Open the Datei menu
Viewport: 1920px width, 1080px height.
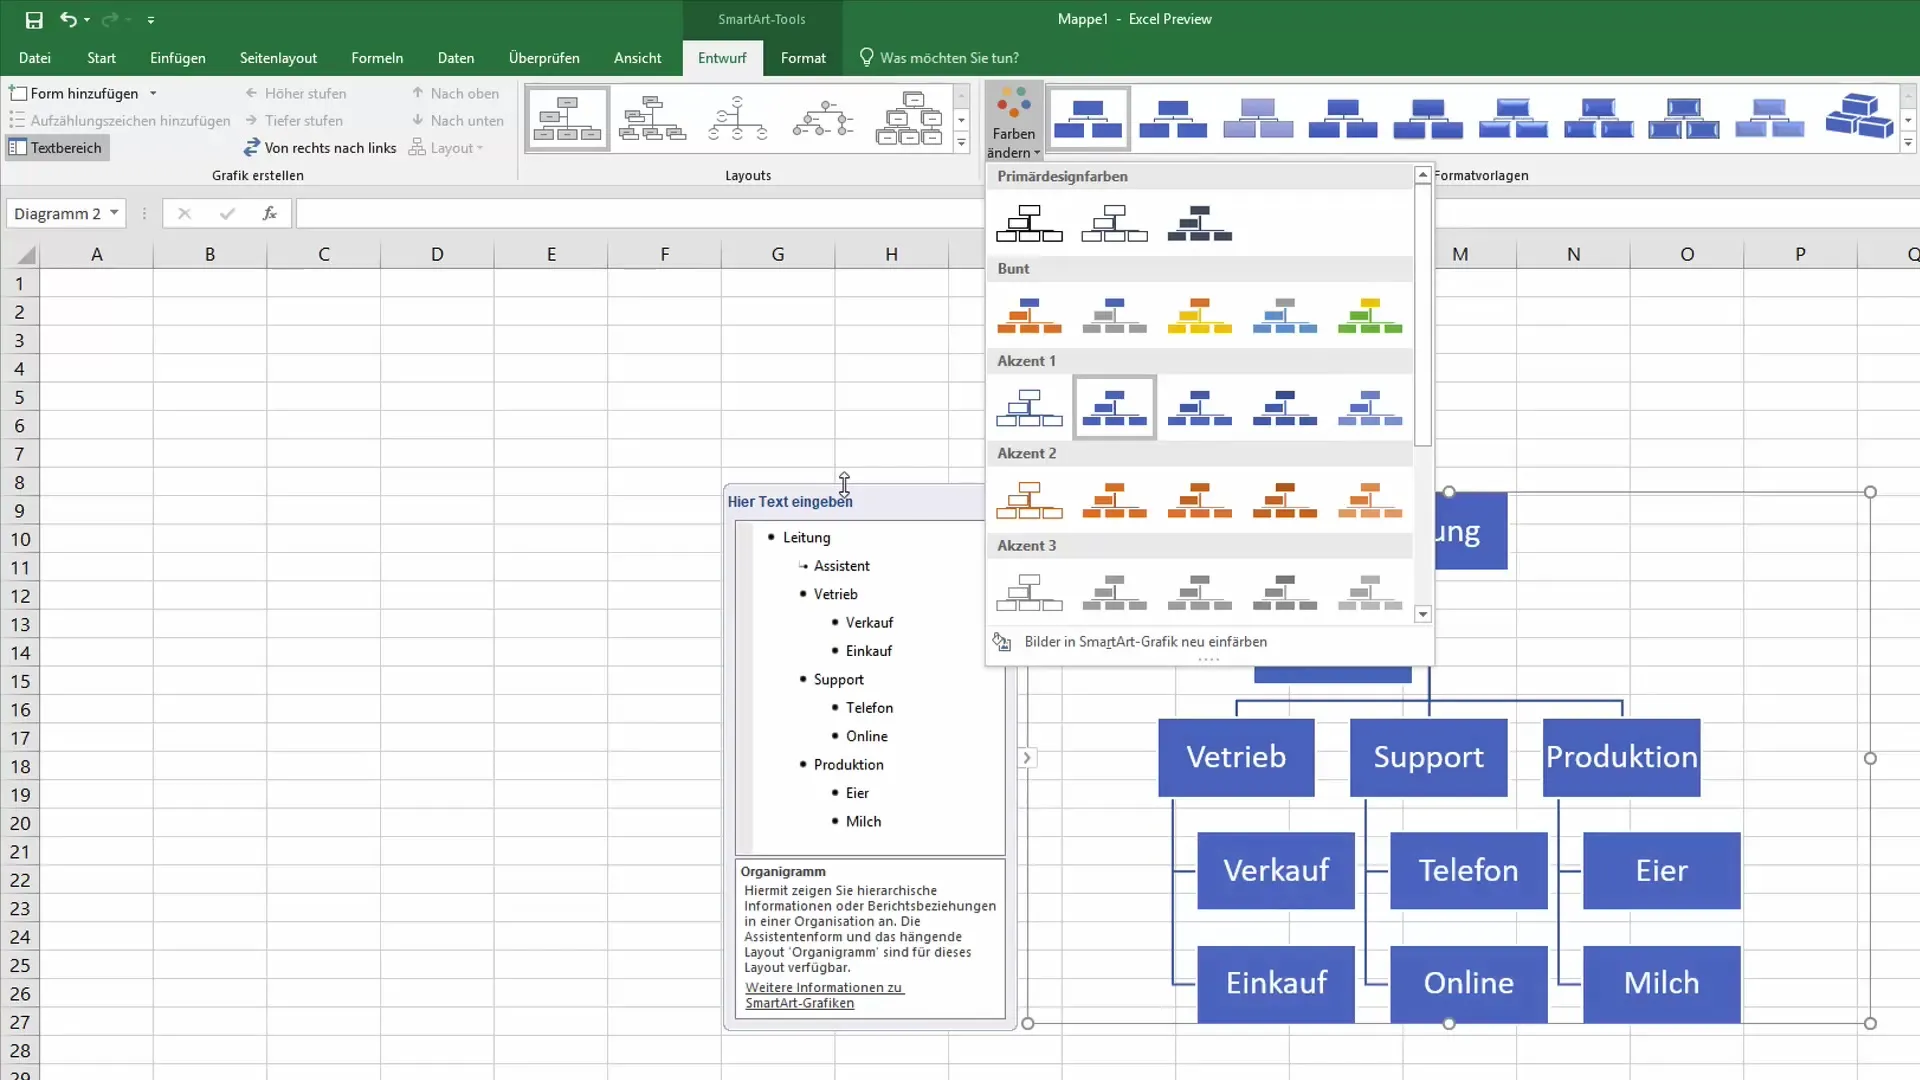point(35,58)
